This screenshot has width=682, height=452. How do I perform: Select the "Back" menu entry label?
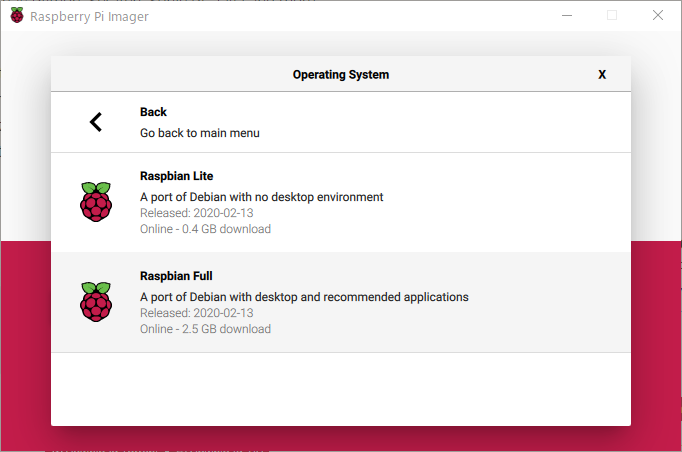click(x=153, y=112)
